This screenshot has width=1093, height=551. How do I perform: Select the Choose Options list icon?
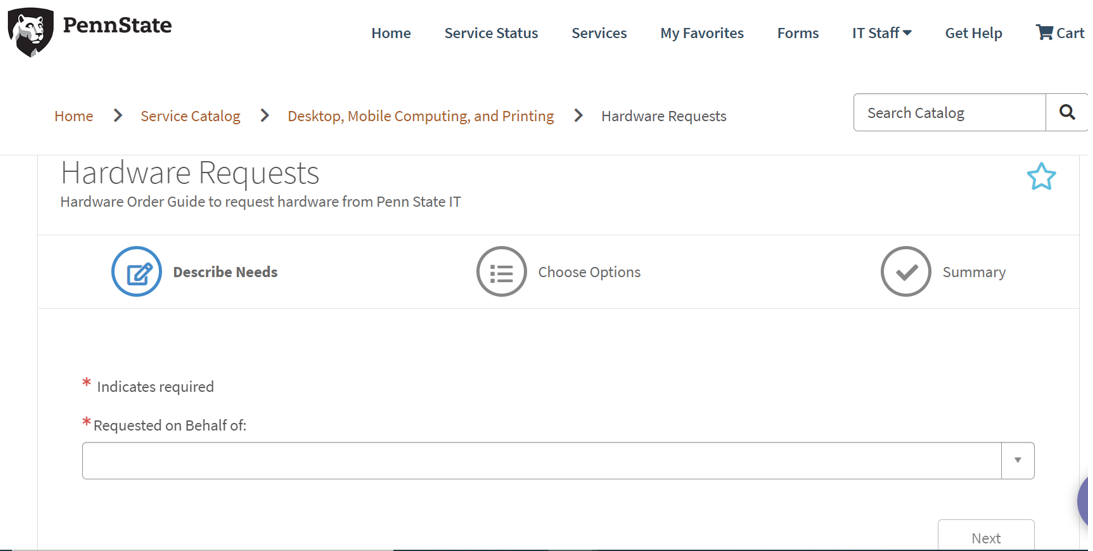pyautogui.click(x=501, y=271)
